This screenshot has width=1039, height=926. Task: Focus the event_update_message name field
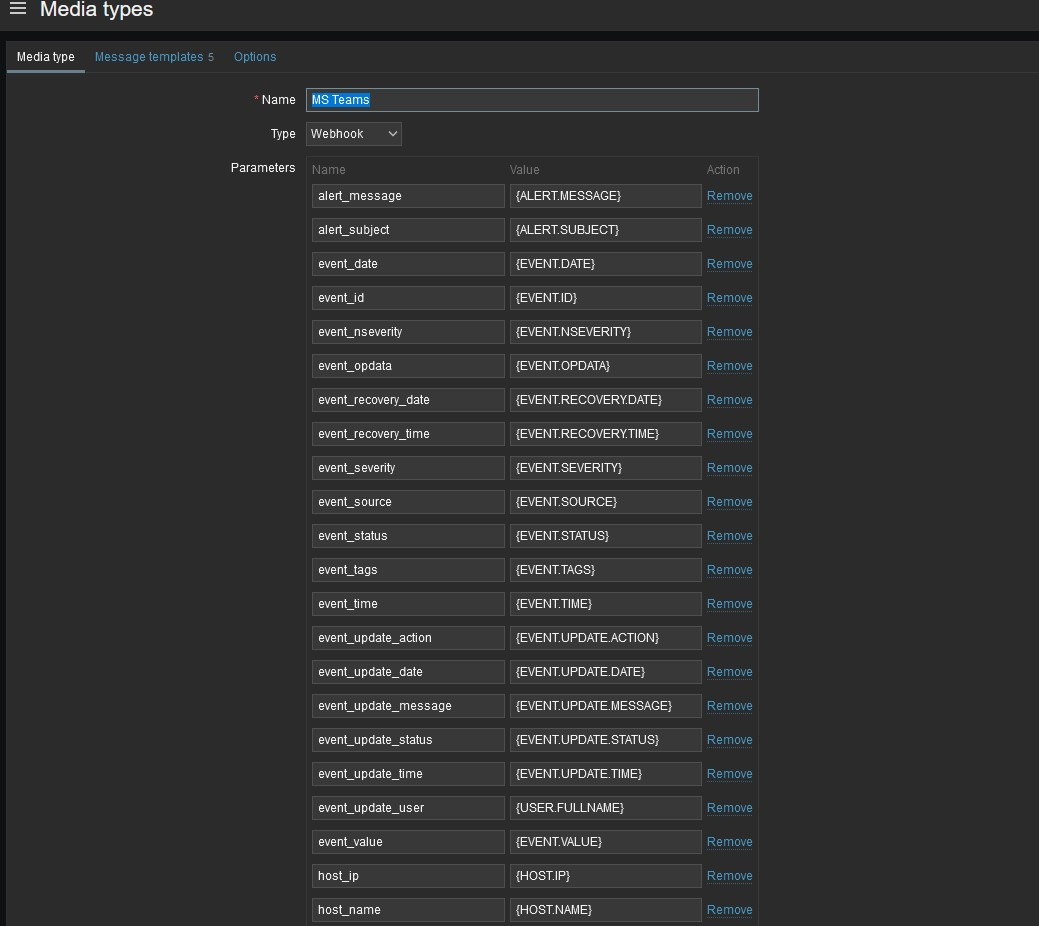(408, 707)
